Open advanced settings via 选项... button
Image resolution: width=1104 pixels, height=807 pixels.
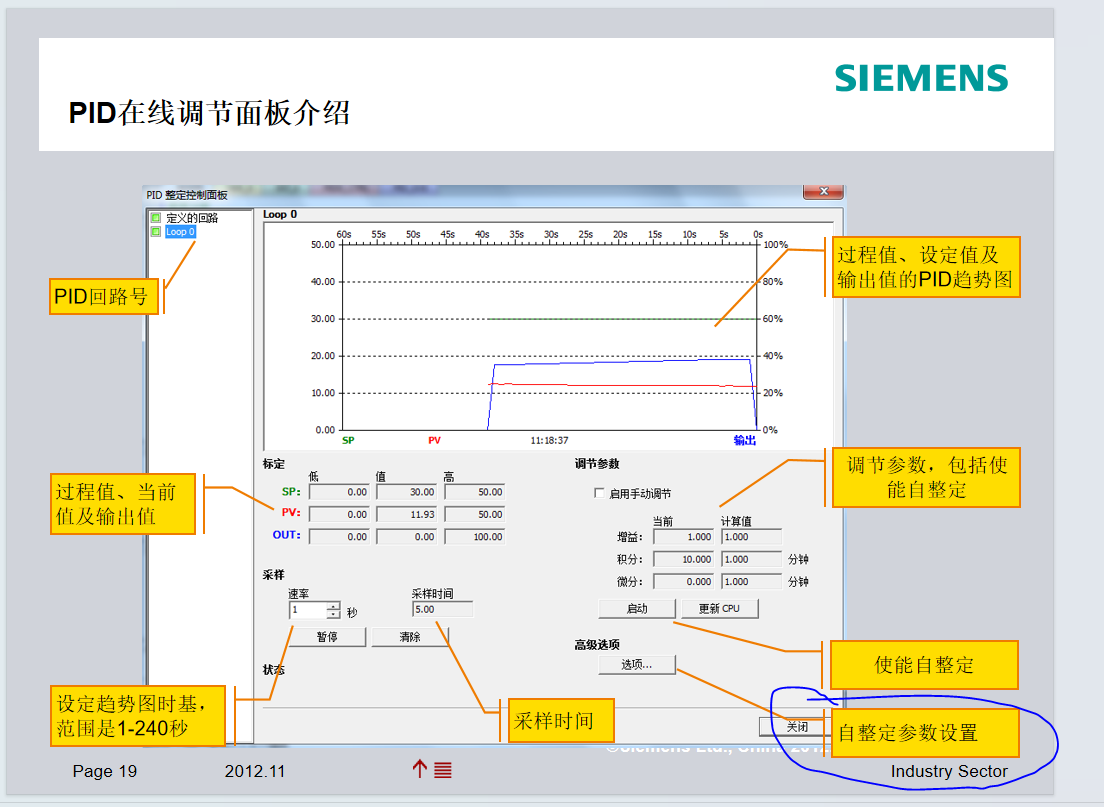(637, 664)
